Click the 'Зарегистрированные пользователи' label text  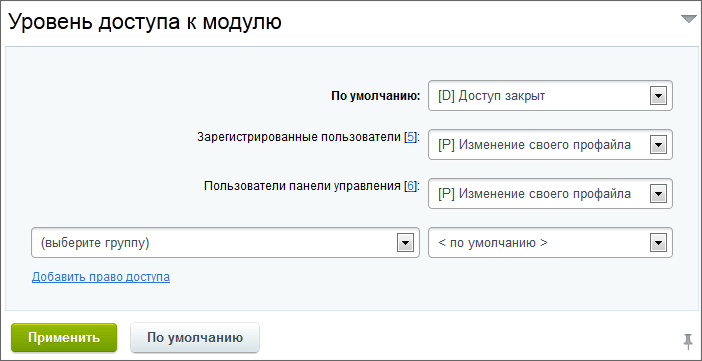(x=299, y=137)
